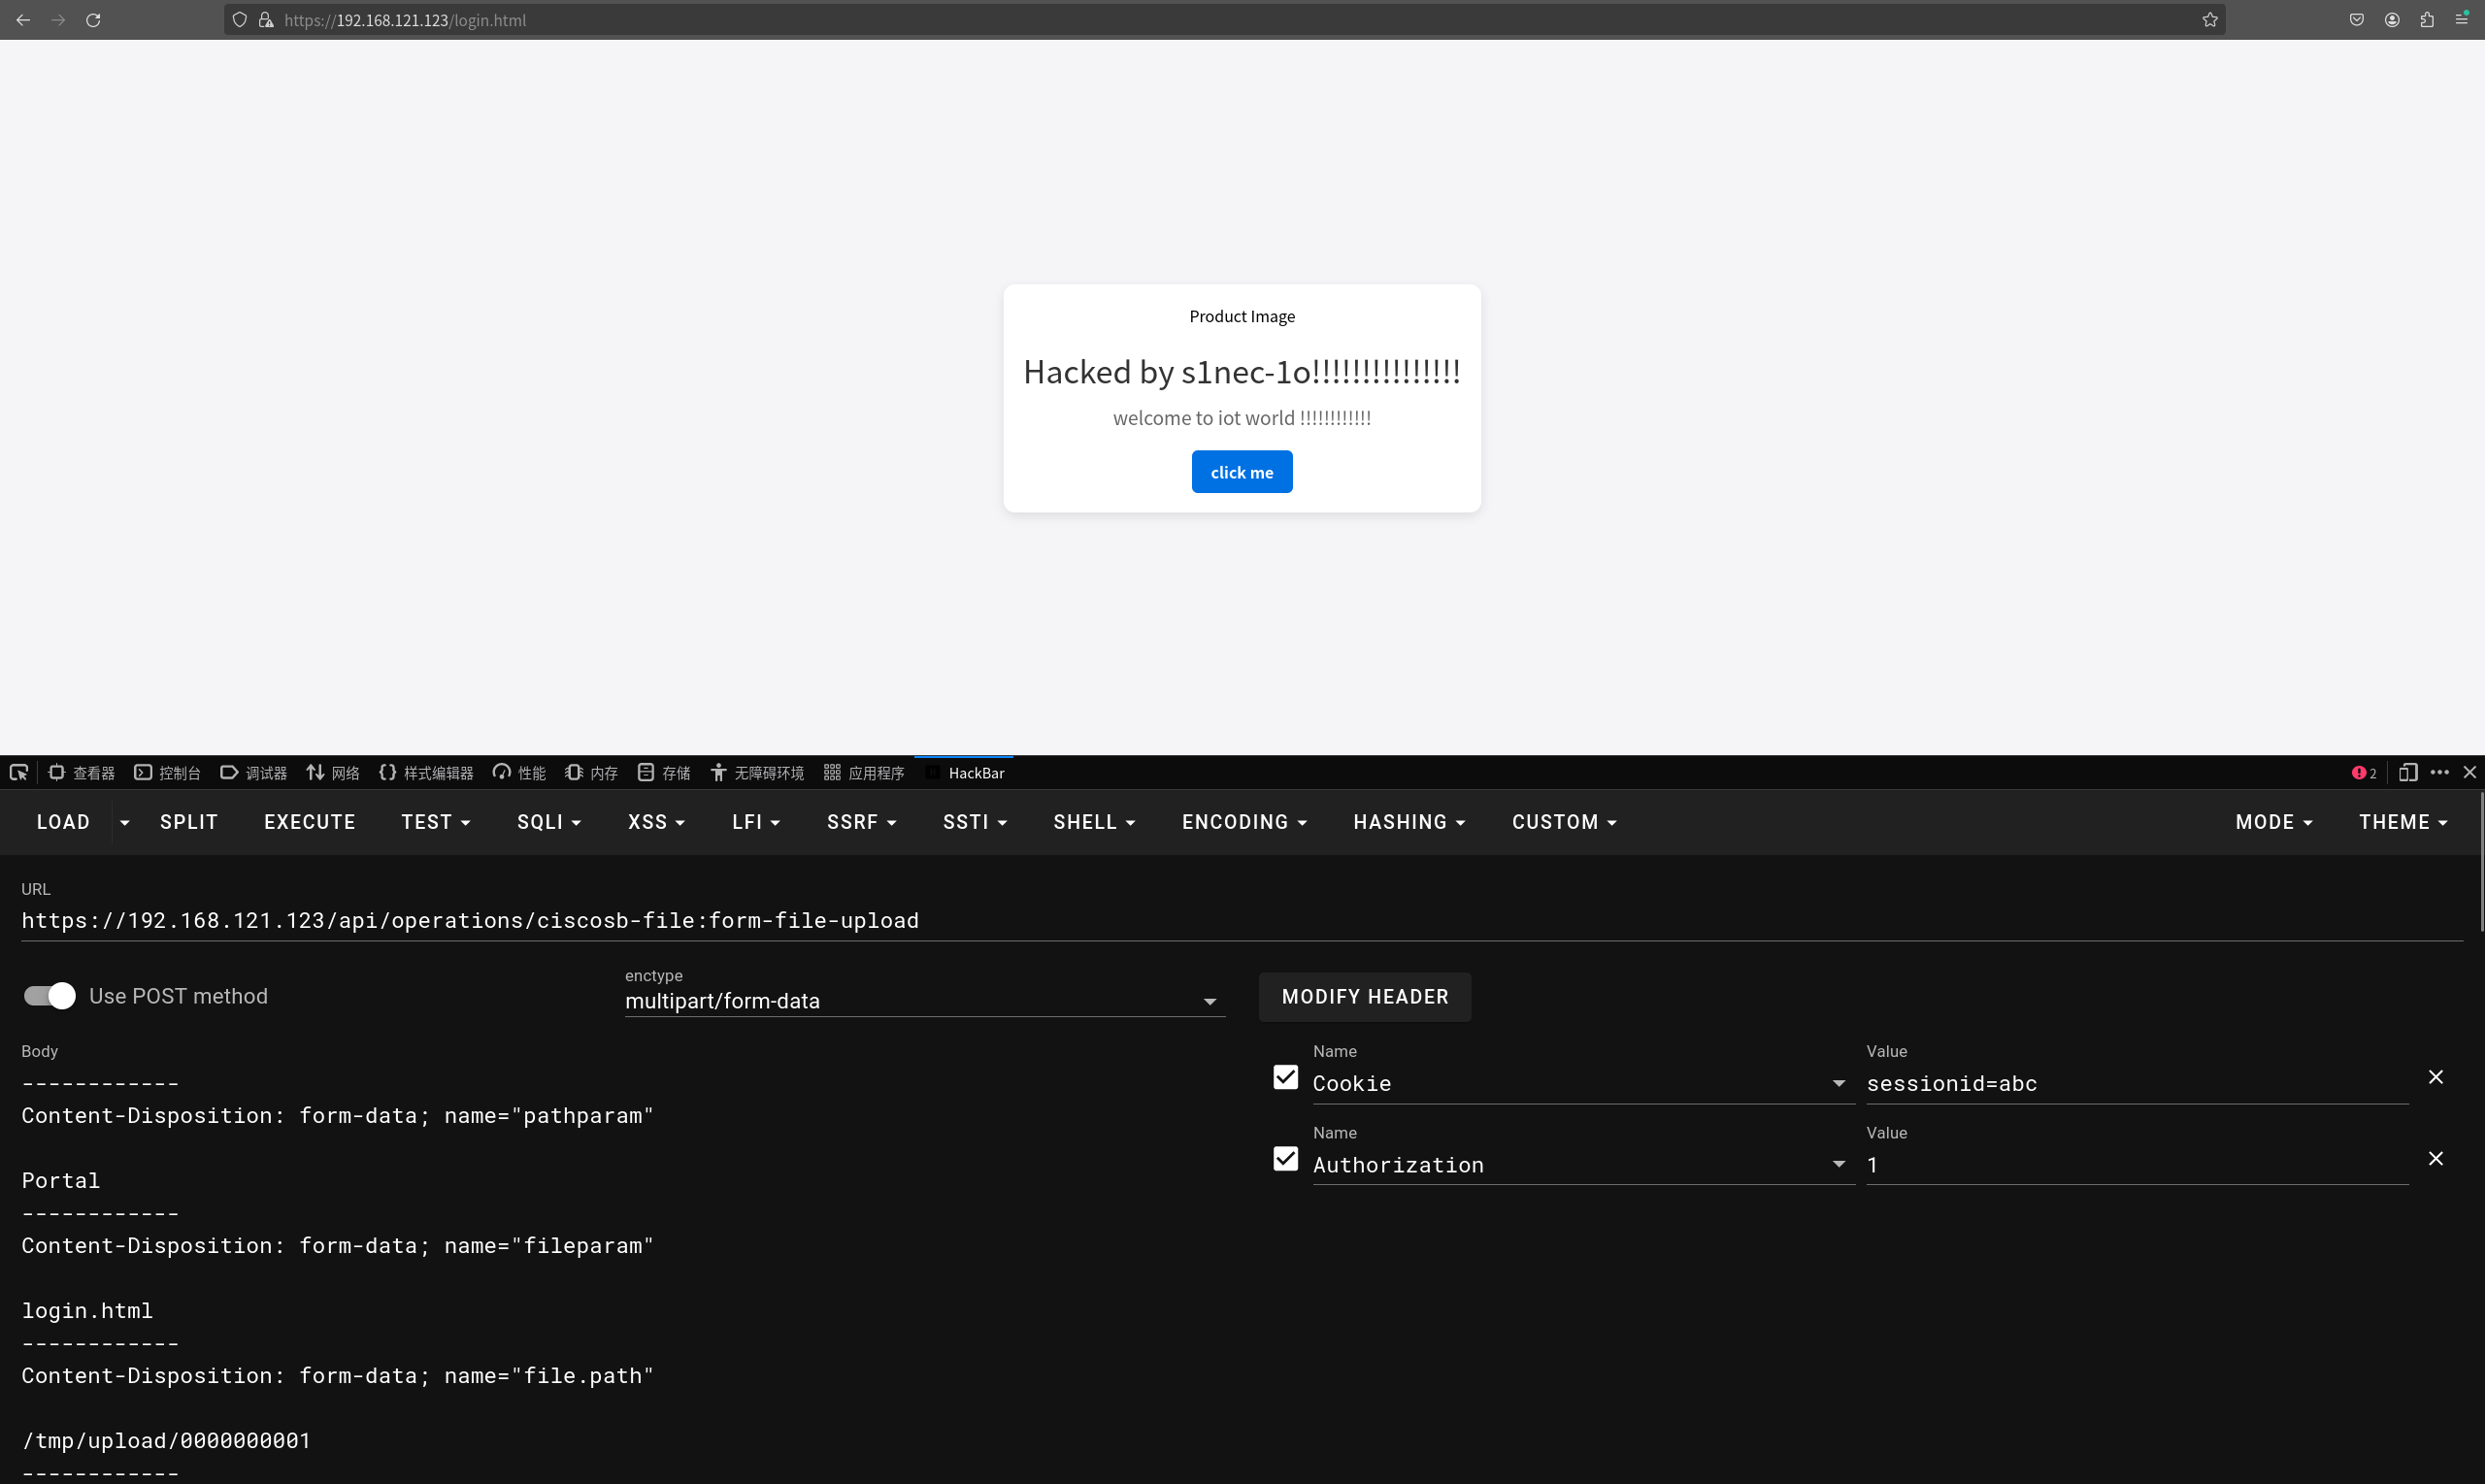Image resolution: width=2485 pixels, height=1484 pixels.
Task: Open the browser extensions puzzle icon
Action: pyautogui.click(x=2427, y=20)
